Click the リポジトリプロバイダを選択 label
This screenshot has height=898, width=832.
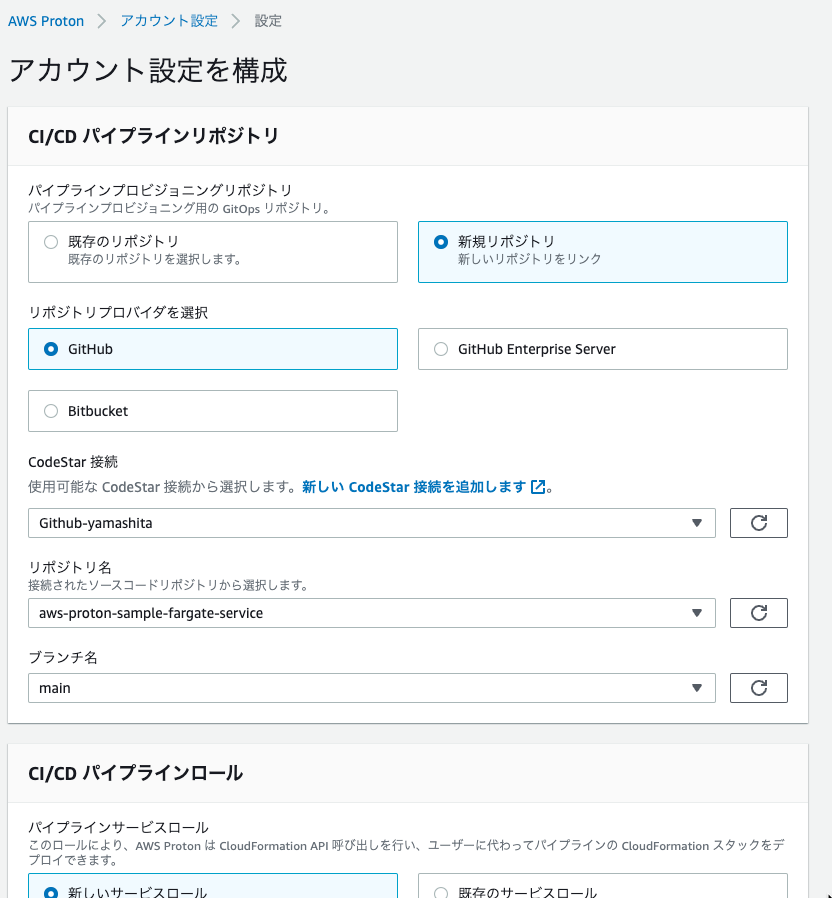pos(118,313)
